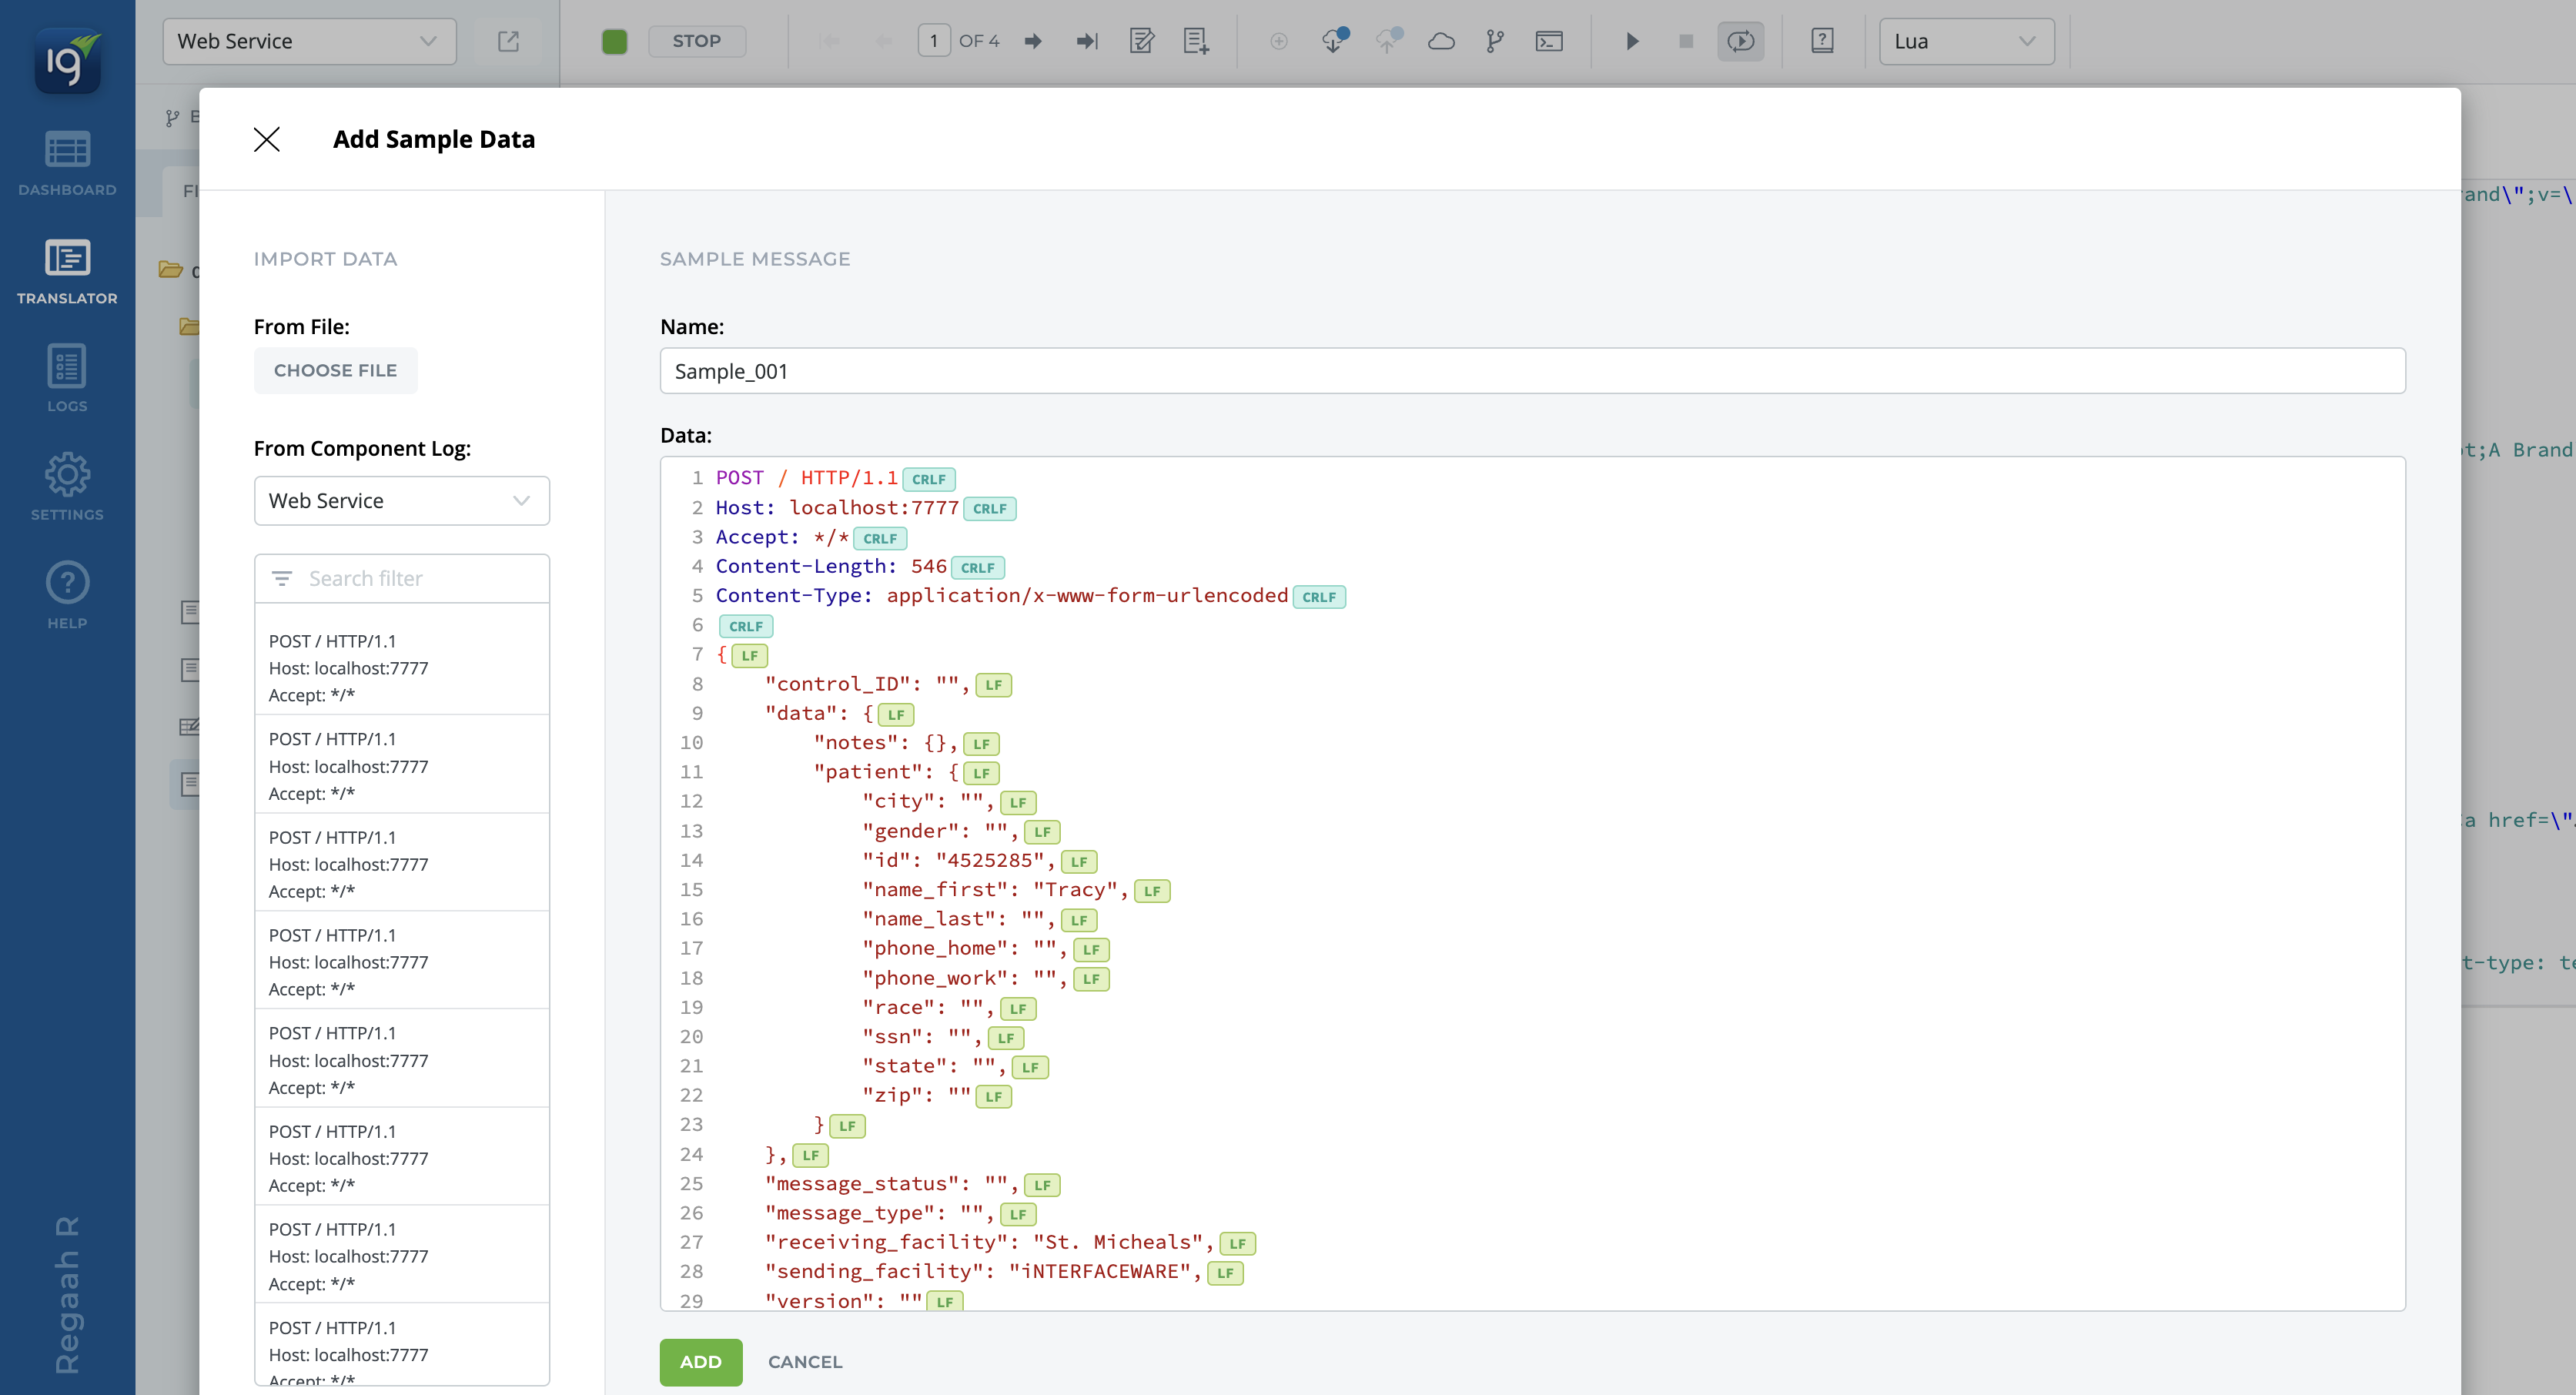Viewport: 2576px width, 1395px height.
Task: Click CANCEL in the dialog
Action: (805, 1361)
